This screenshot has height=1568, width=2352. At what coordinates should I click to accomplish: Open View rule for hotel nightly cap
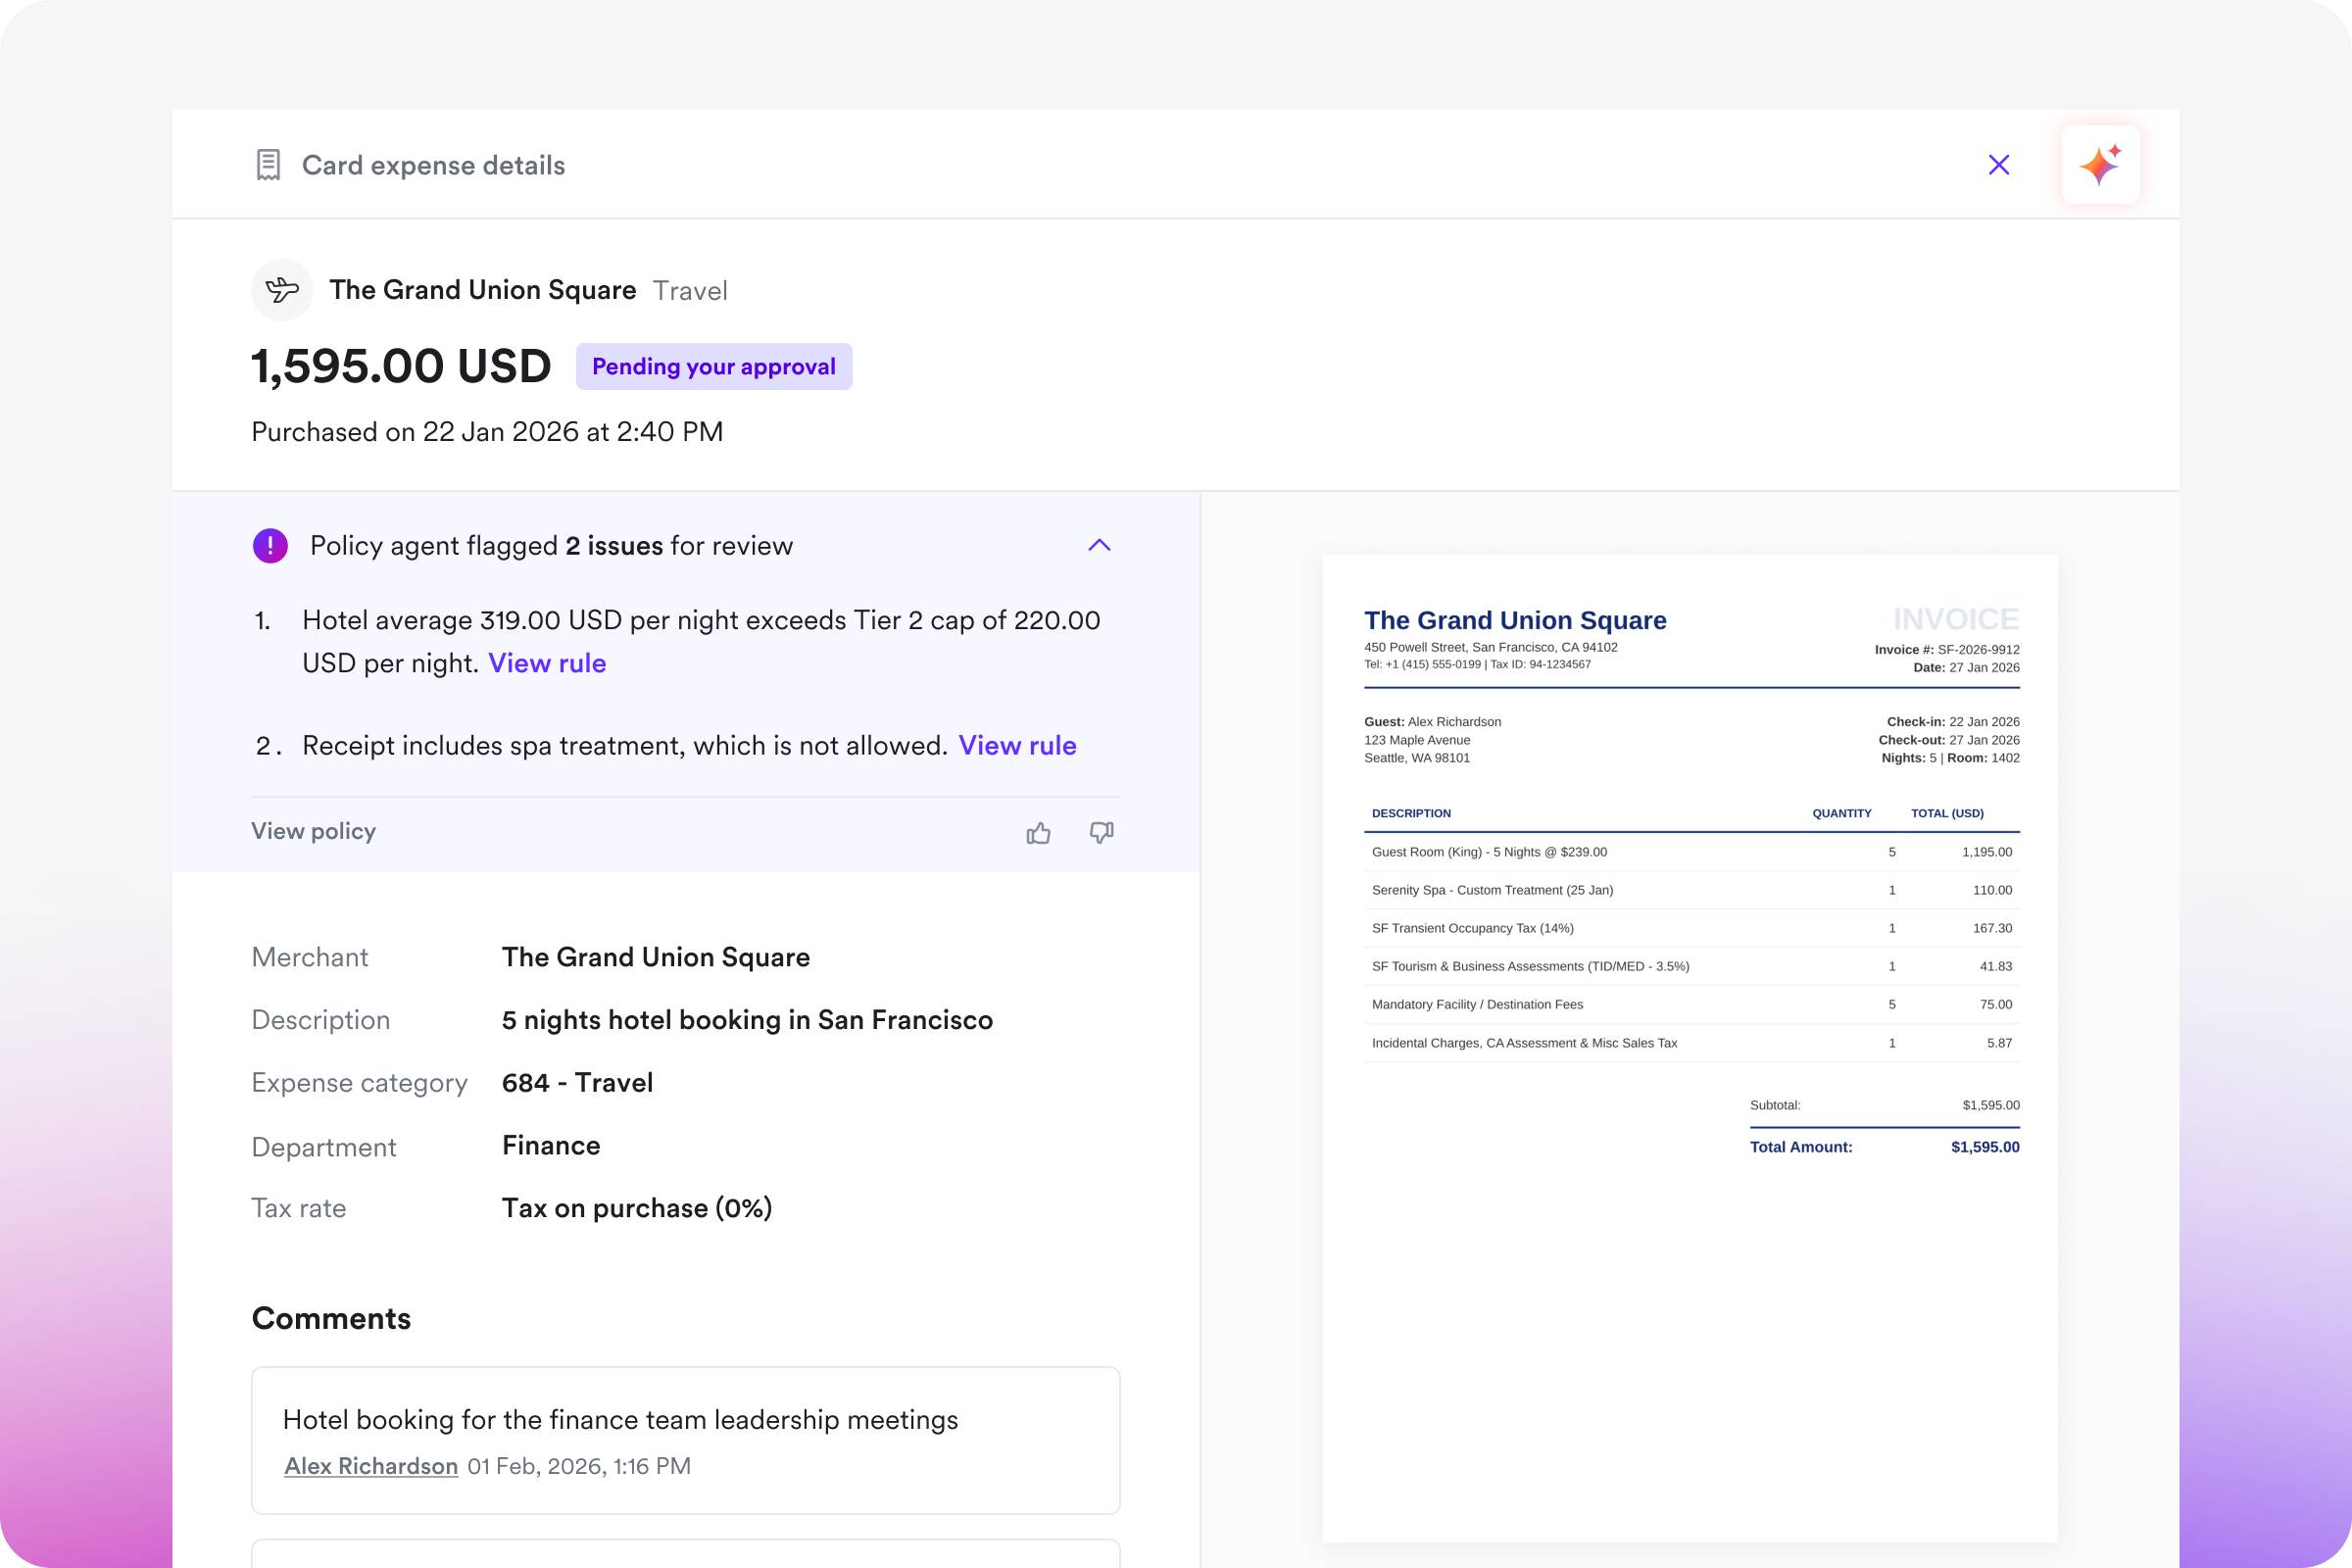click(x=547, y=663)
